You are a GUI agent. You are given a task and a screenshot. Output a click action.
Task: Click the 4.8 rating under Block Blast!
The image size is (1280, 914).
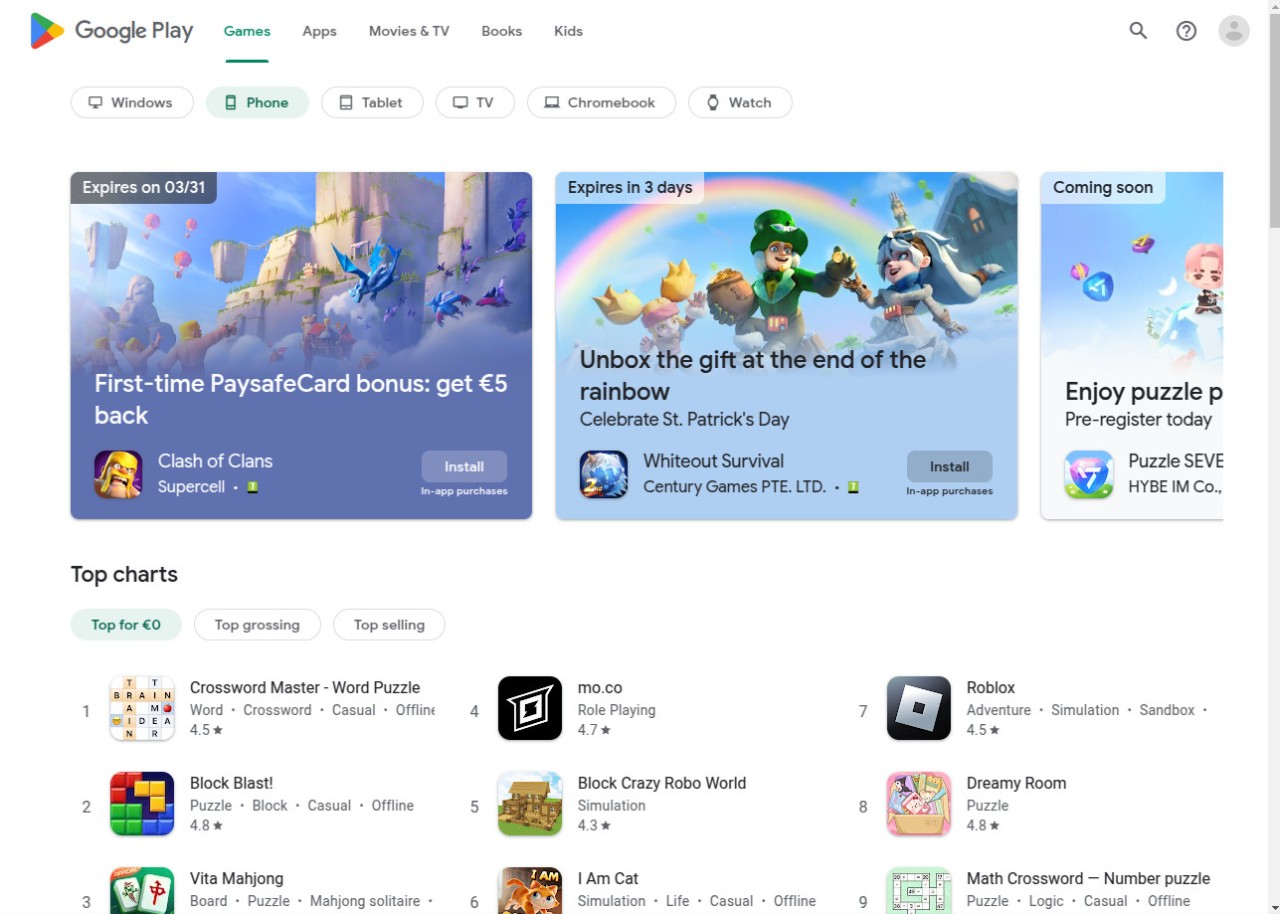[x=206, y=825]
